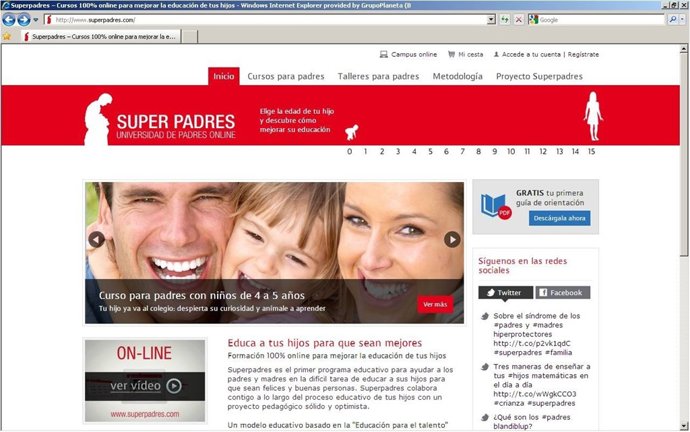Click the page scrollbar up arrow
690x432 pixels.
click(x=684, y=49)
